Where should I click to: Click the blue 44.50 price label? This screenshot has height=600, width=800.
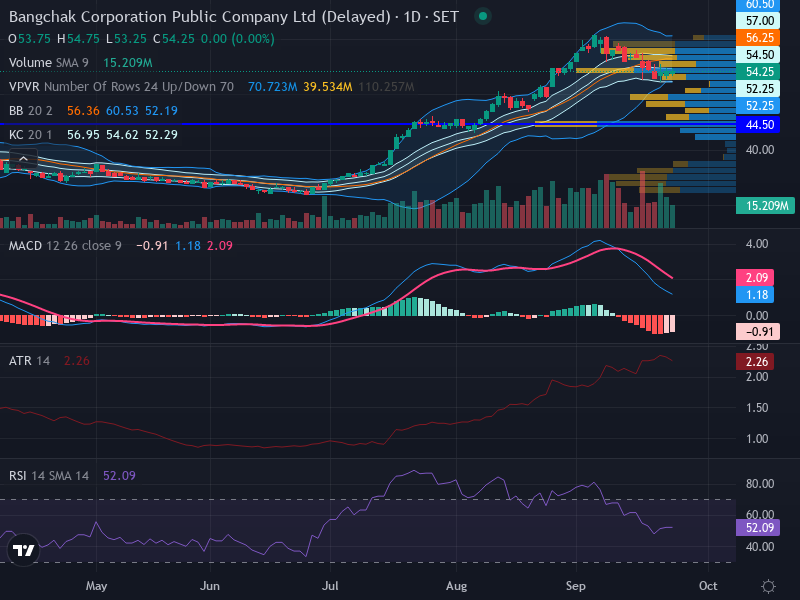[758, 124]
